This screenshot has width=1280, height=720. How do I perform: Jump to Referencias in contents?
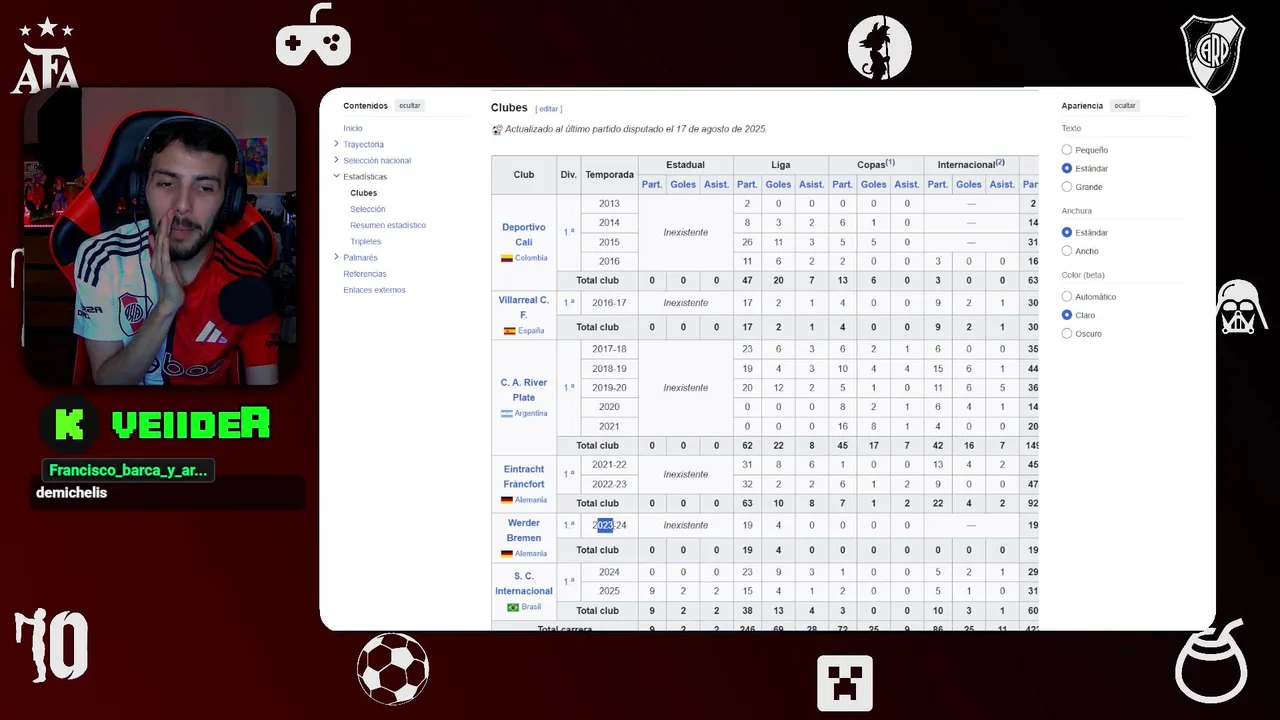[365, 274]
